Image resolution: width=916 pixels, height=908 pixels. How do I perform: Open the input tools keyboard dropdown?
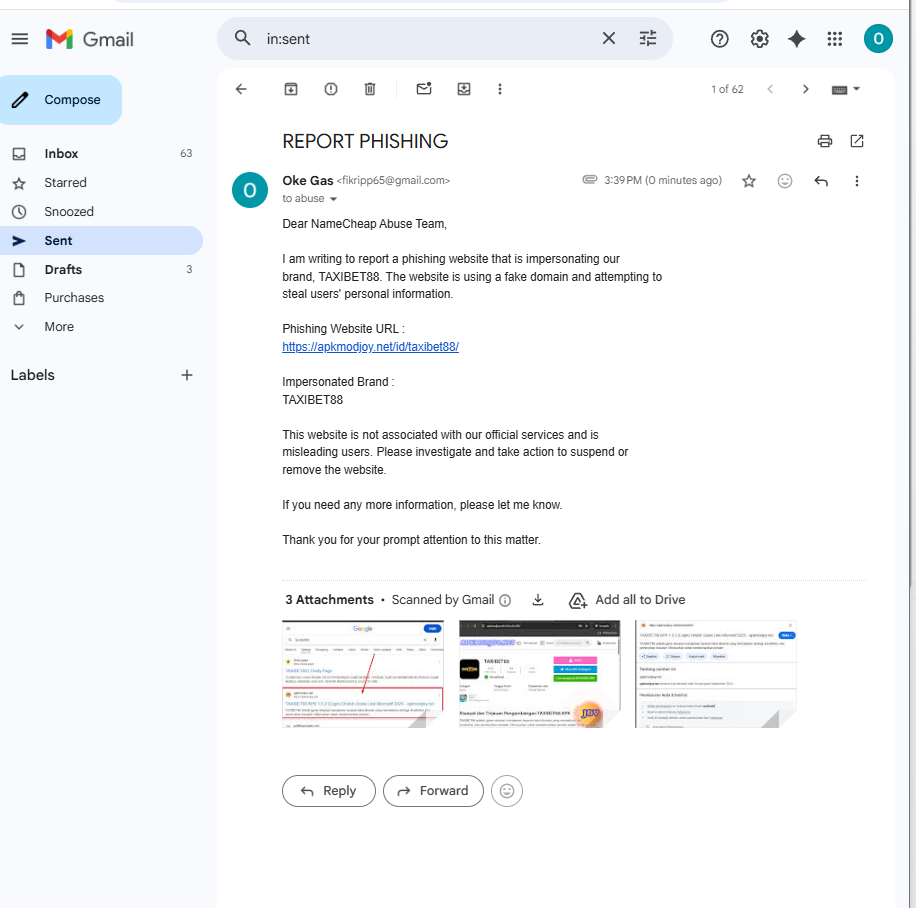click(x=845, y=89)
